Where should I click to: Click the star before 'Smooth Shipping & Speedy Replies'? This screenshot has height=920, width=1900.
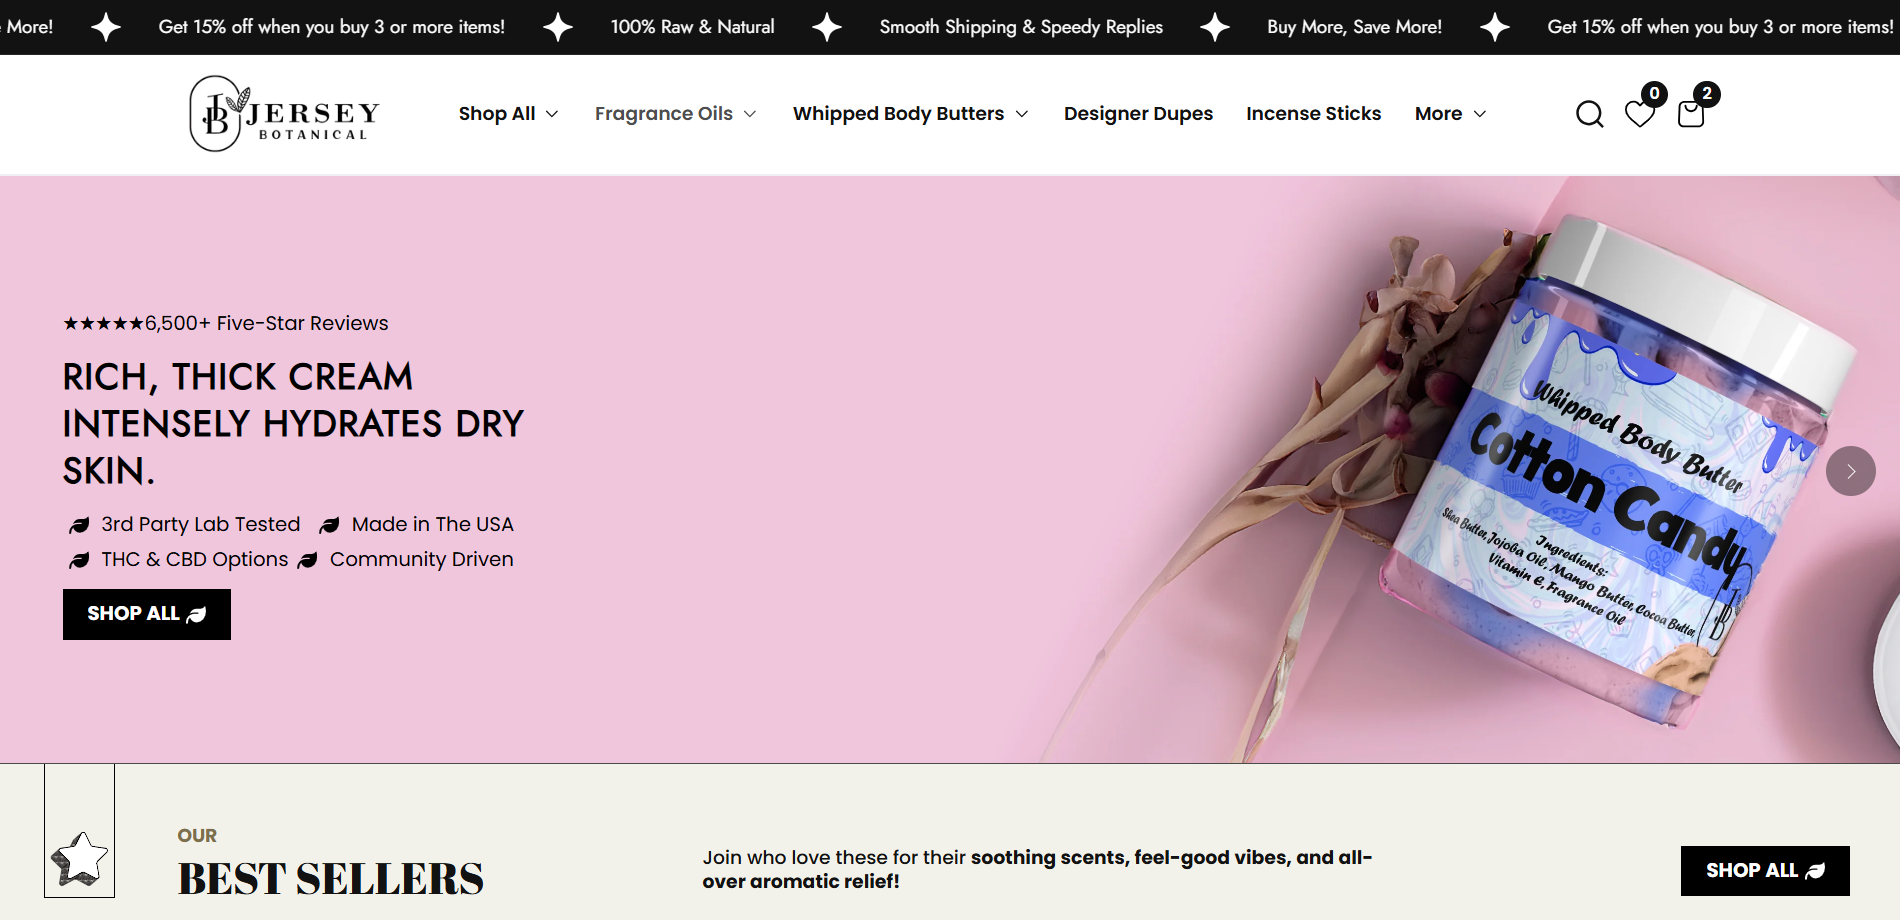coord(827,27)
